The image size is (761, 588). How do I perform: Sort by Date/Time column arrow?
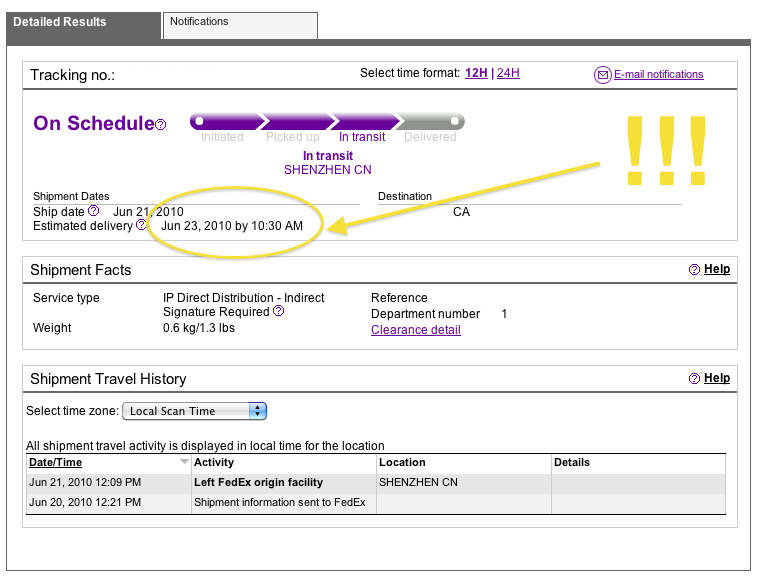click(x=183, y=463)
